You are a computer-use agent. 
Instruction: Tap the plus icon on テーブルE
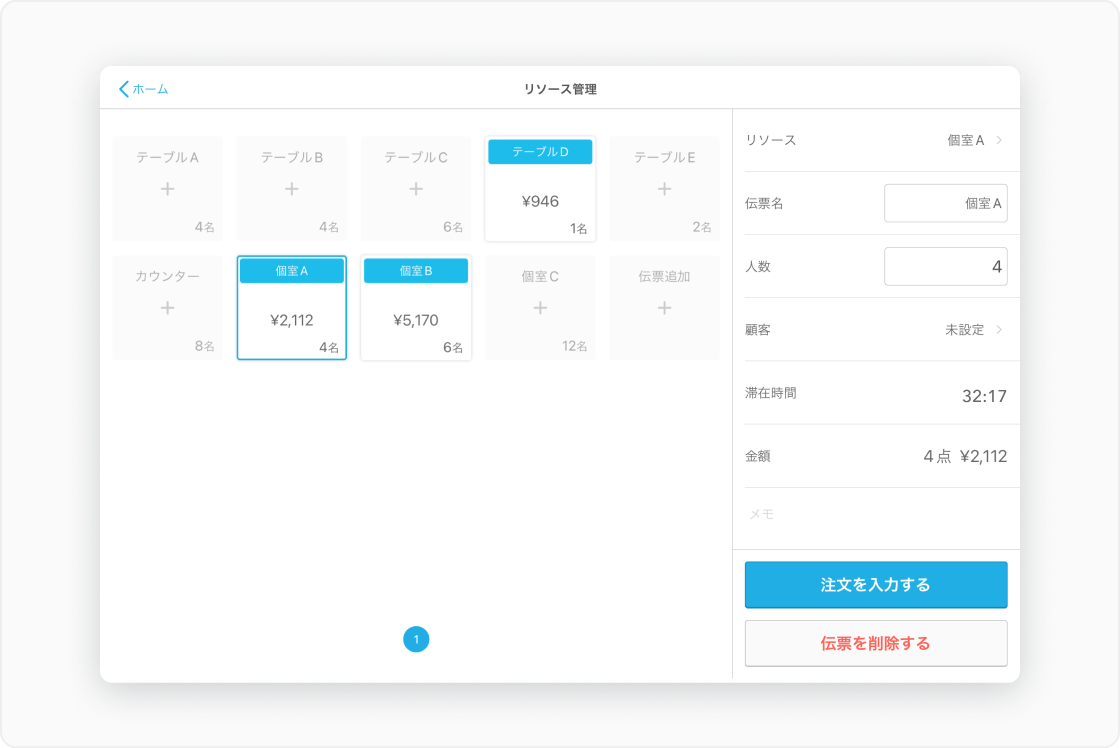click(664, 189)
